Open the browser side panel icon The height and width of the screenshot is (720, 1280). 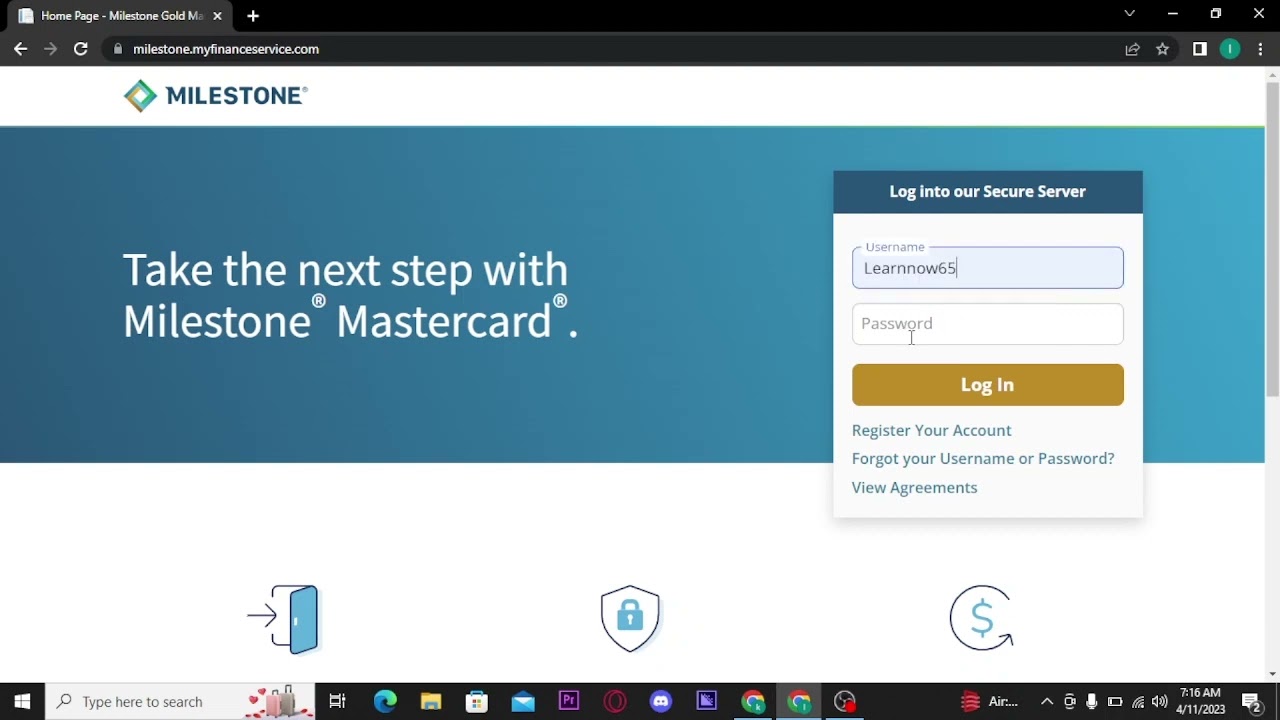(1200, 49)
